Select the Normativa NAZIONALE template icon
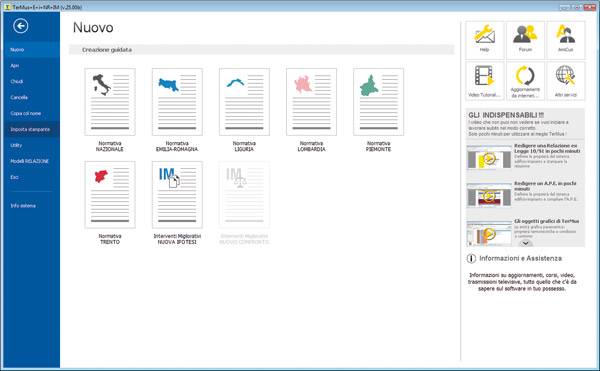Viewport: 600px width, 371px height. [x=110, y=102]
